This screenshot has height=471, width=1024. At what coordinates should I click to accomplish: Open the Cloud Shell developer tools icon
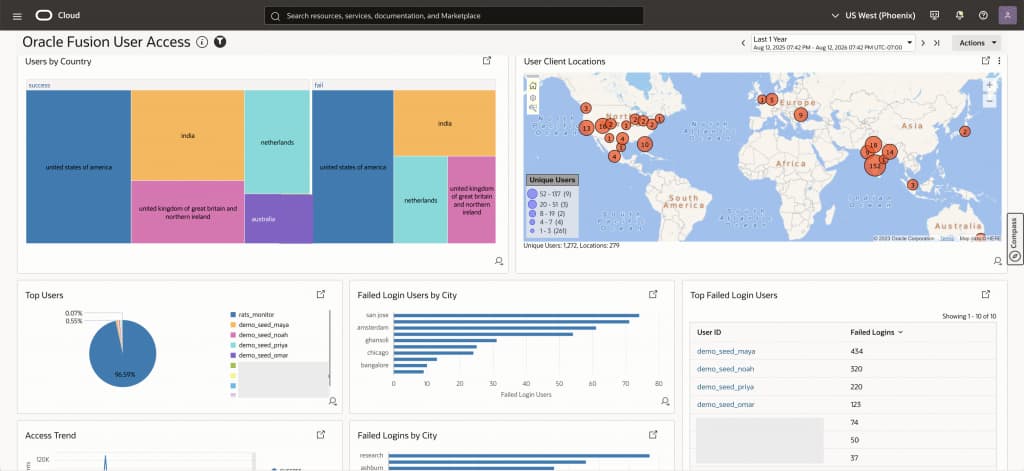tap(934, 16)
